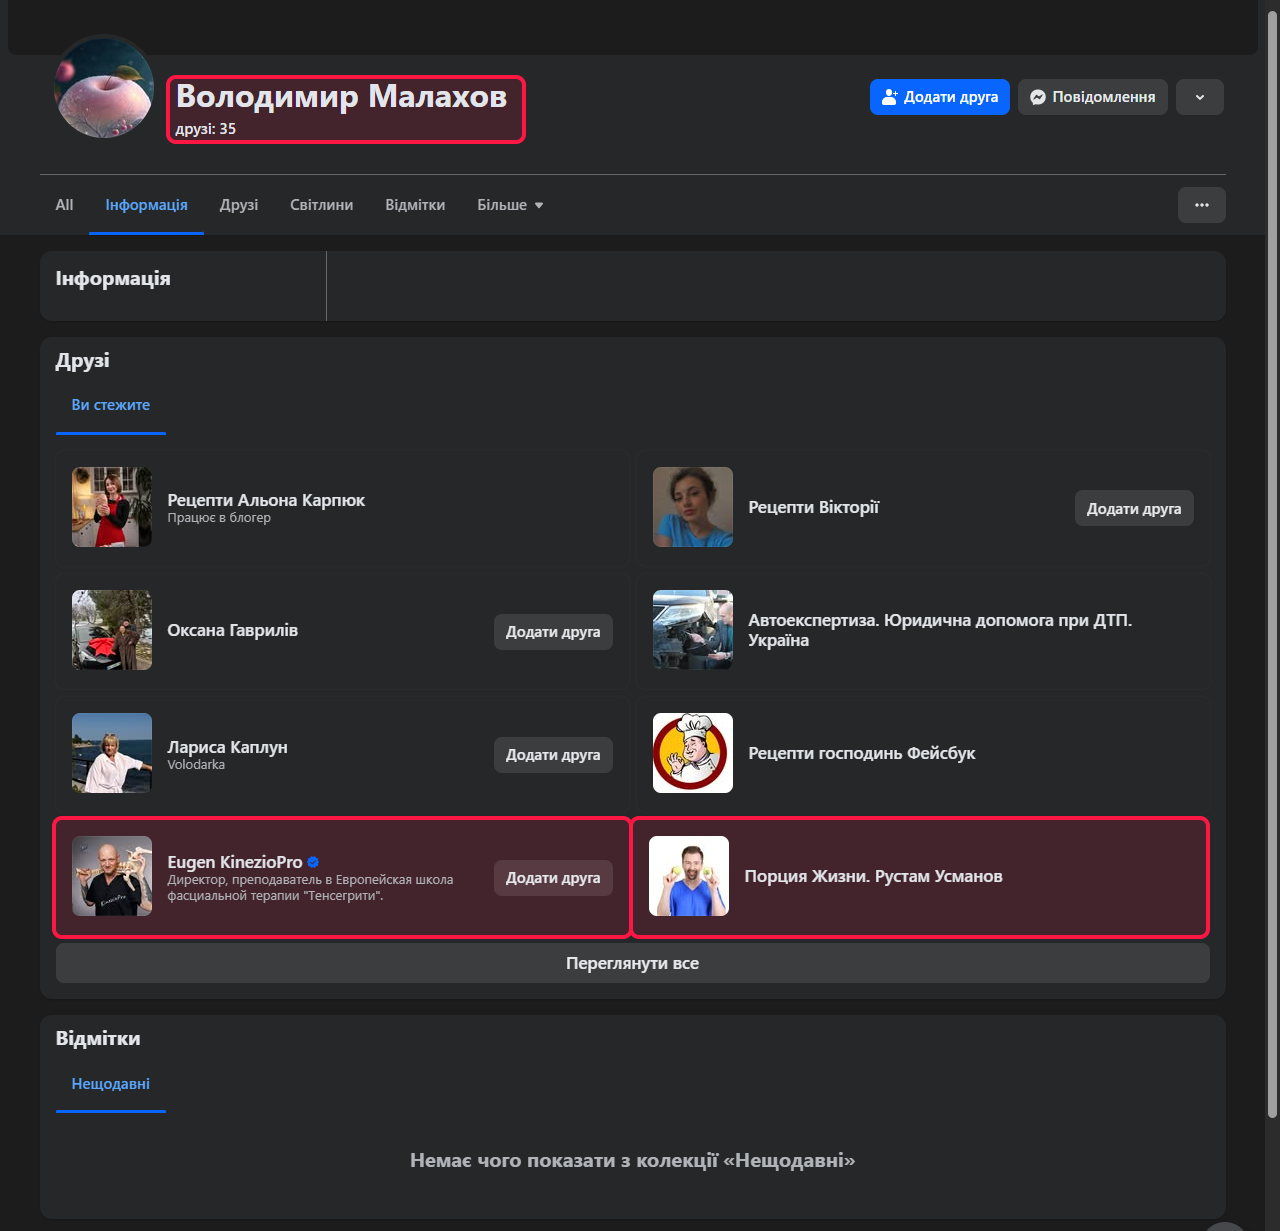Open the chevron dropdown beside Повідомлення

click(x=1200, y=97)
